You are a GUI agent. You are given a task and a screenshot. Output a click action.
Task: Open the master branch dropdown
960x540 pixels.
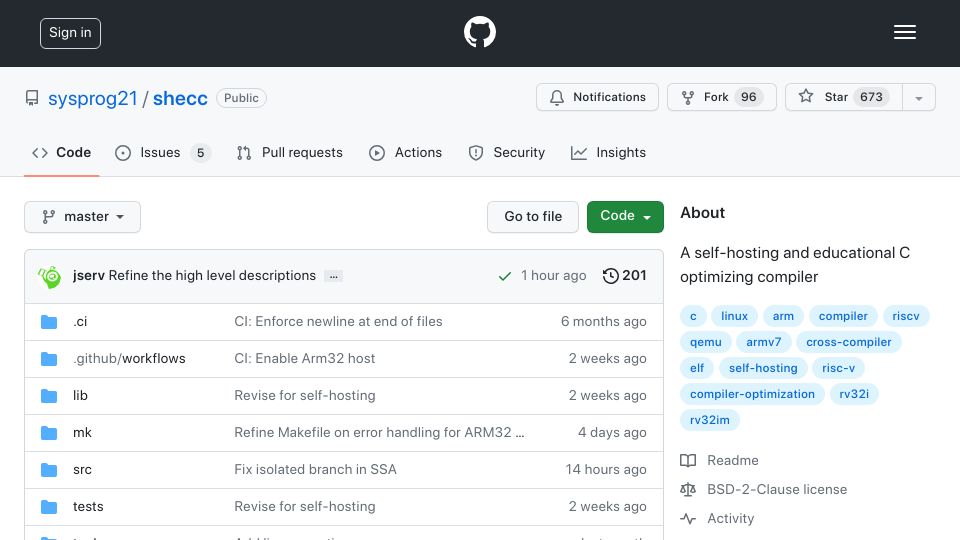pos(83,217)
